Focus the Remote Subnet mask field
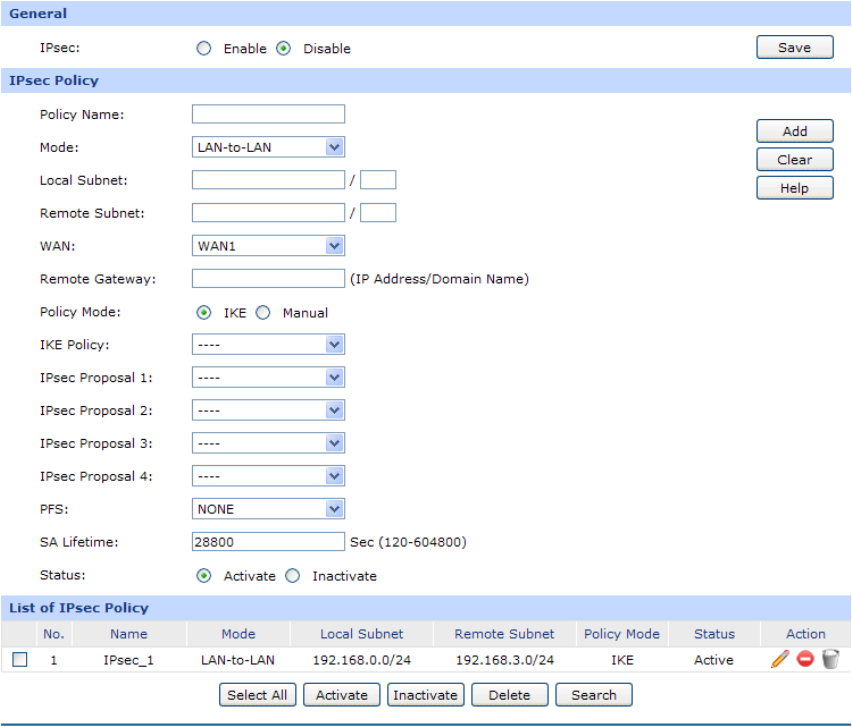 pyautogui.click(x=378, y=213)
